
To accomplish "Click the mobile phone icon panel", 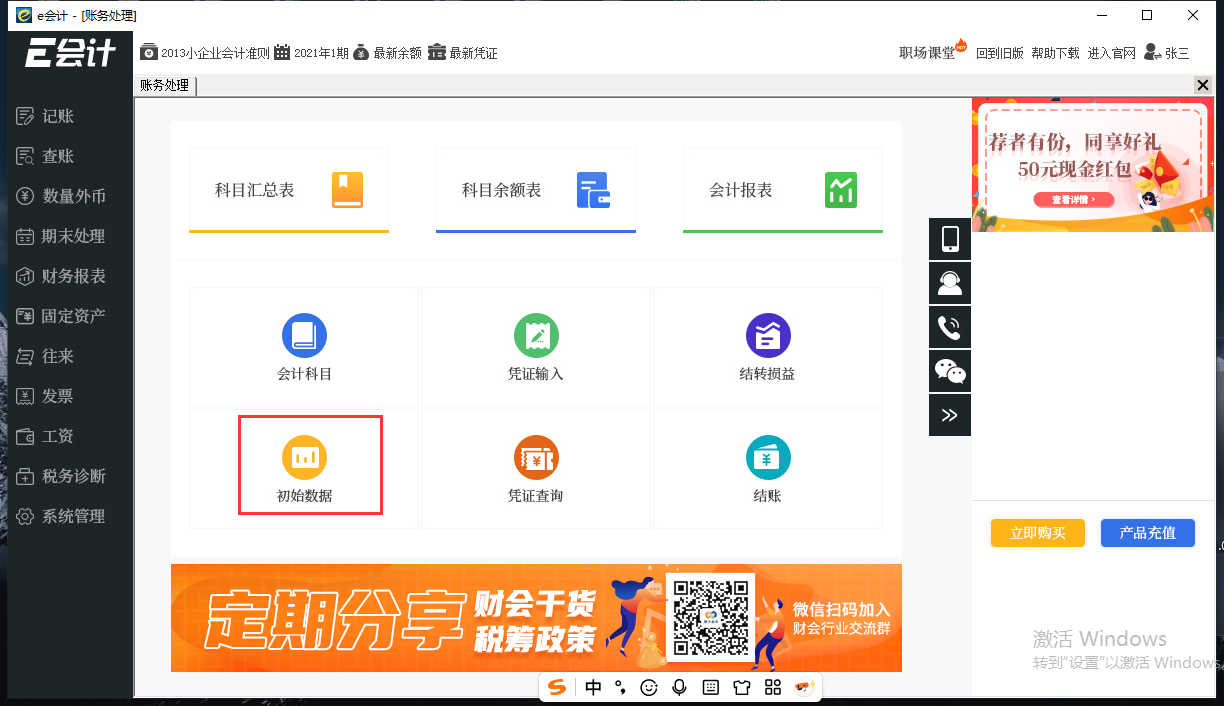I will tap(949, 239).
